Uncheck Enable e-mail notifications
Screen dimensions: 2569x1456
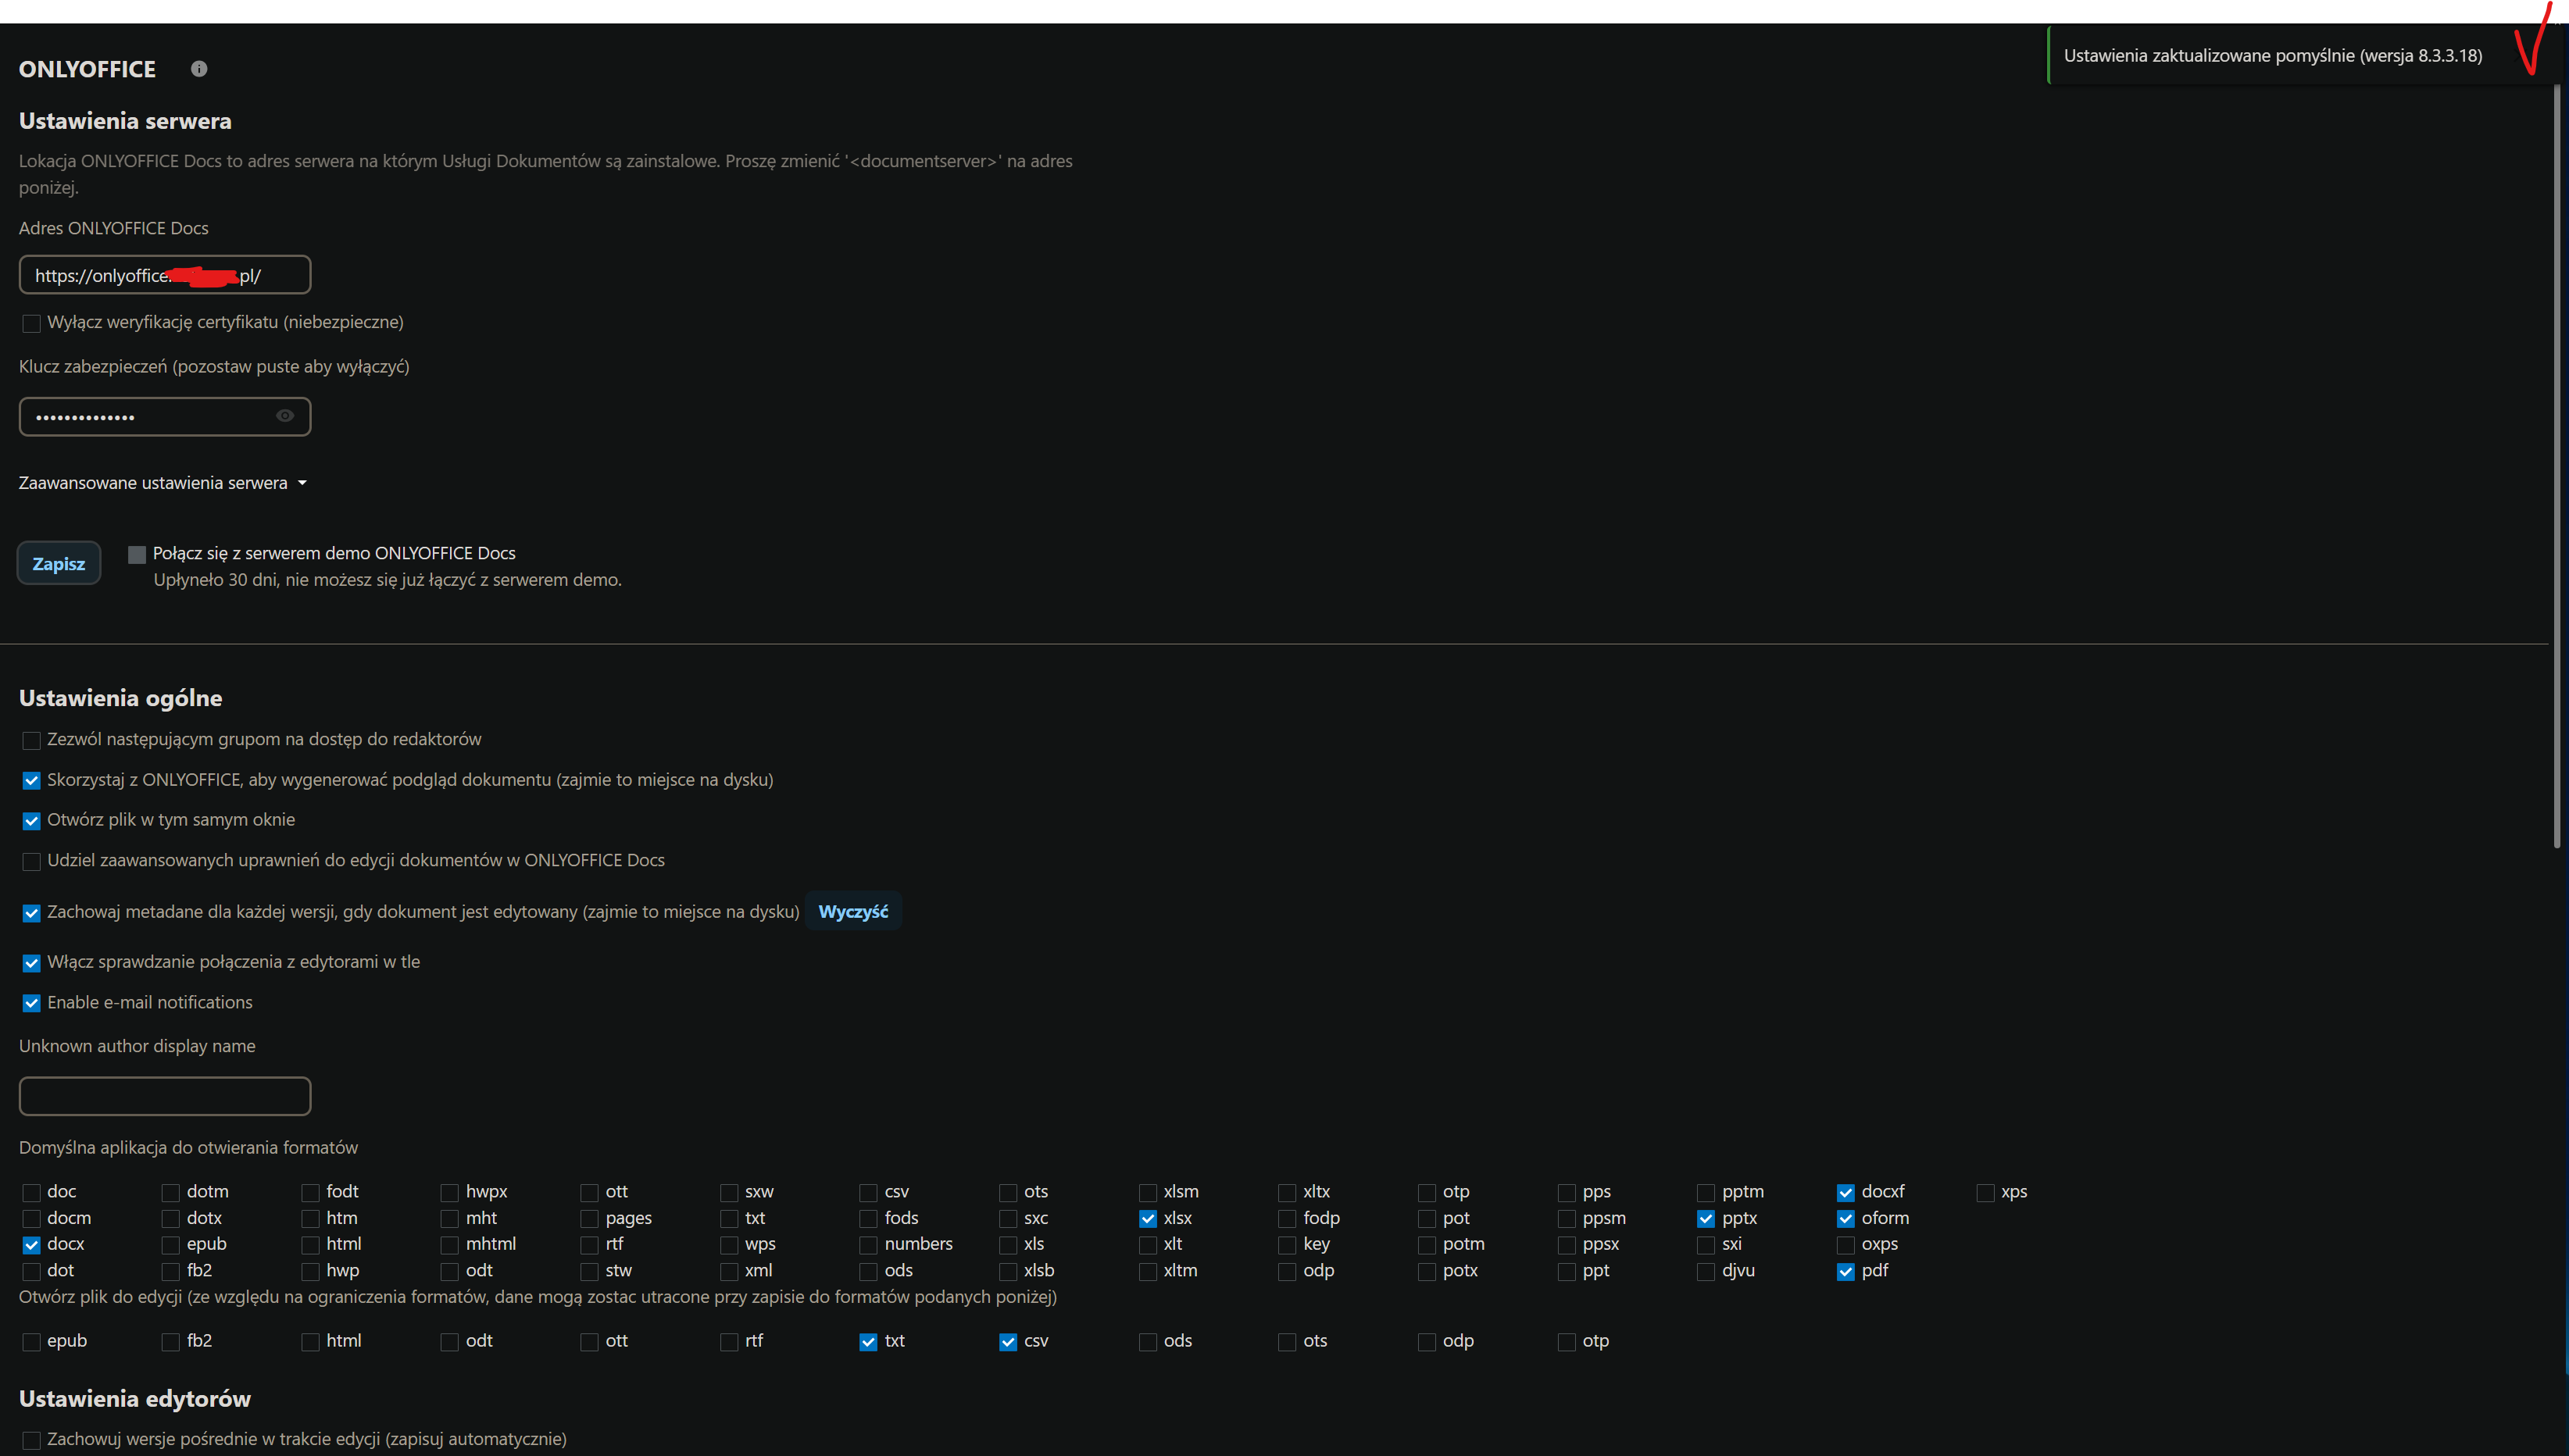32,1003
